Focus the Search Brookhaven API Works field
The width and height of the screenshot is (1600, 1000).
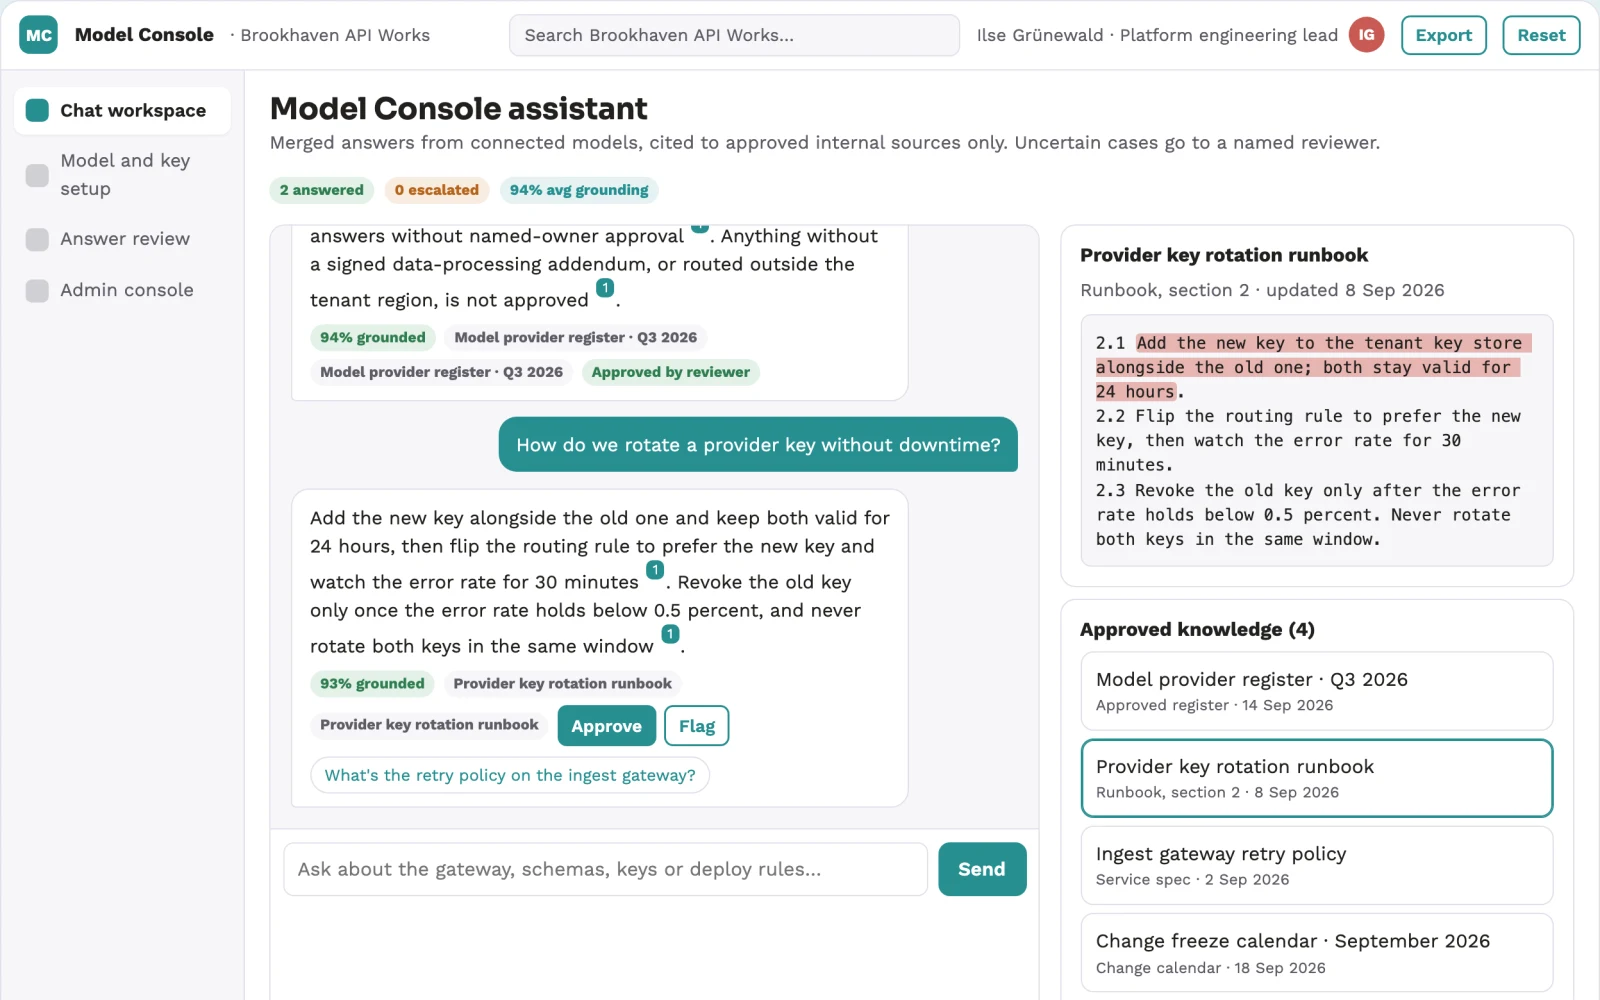tap(734, 35)
